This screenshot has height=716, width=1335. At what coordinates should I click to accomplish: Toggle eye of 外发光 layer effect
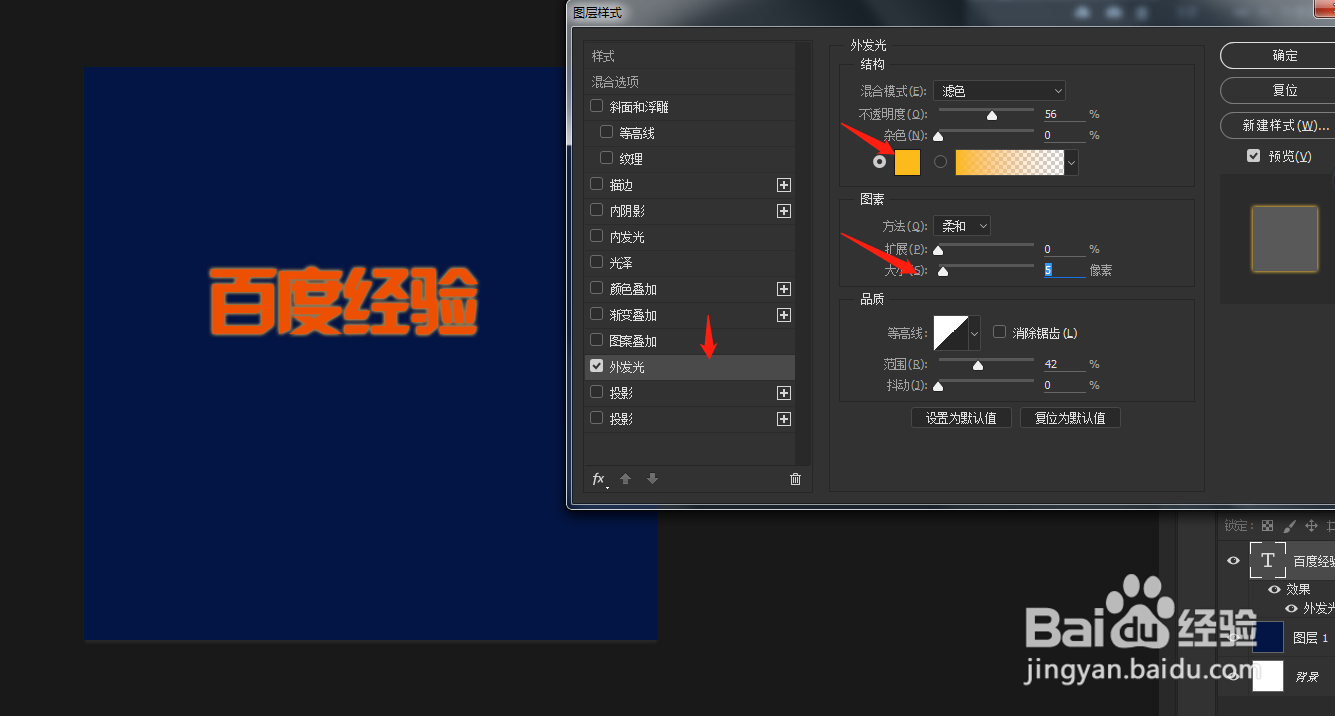tap(1291, 608)
